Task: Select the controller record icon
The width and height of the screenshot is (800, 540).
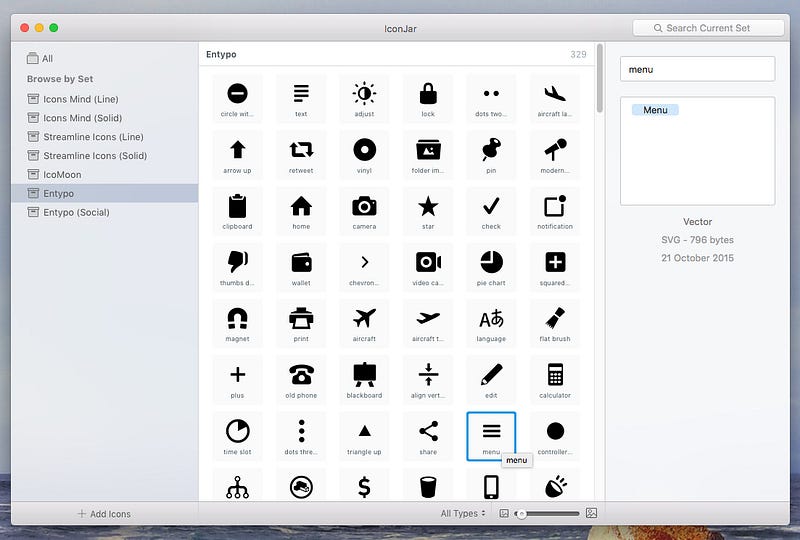Action: click(555, 436)
